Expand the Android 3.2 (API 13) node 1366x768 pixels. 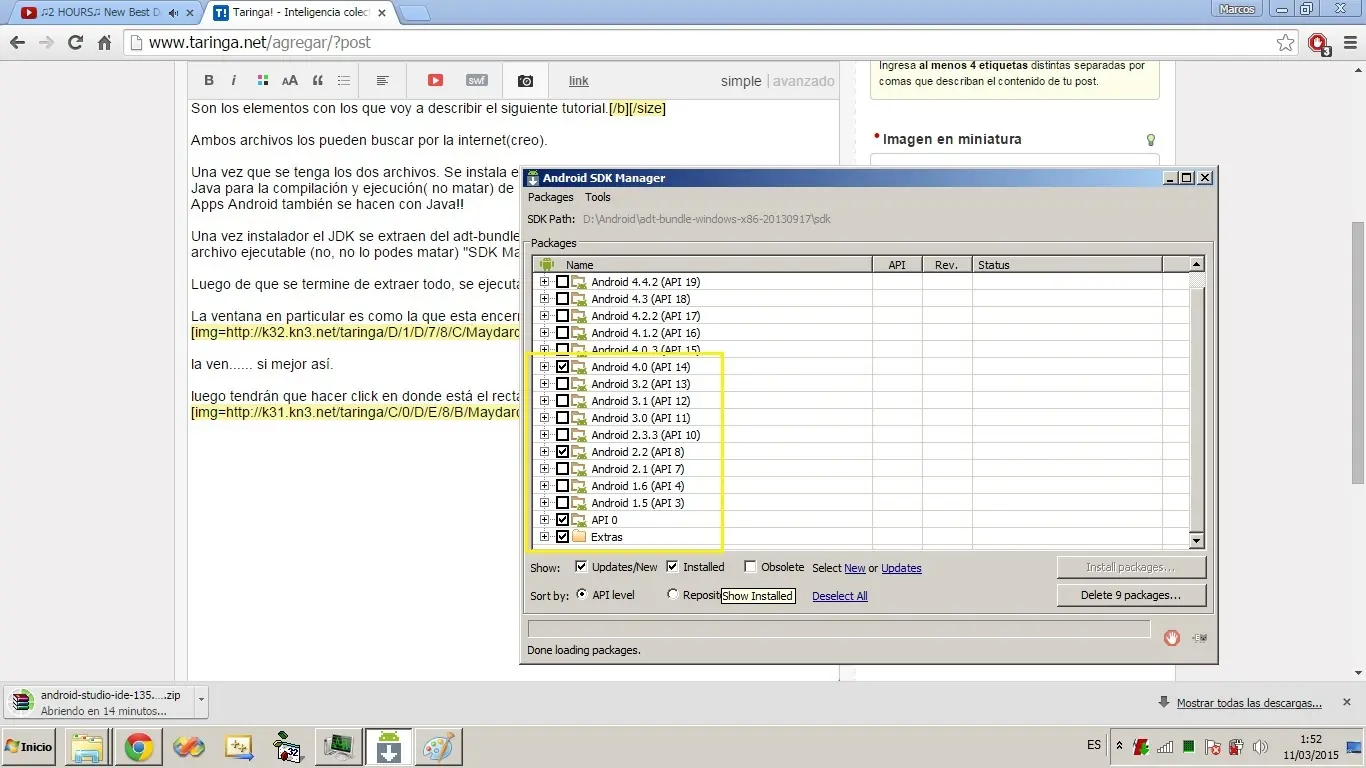[545, 384]
